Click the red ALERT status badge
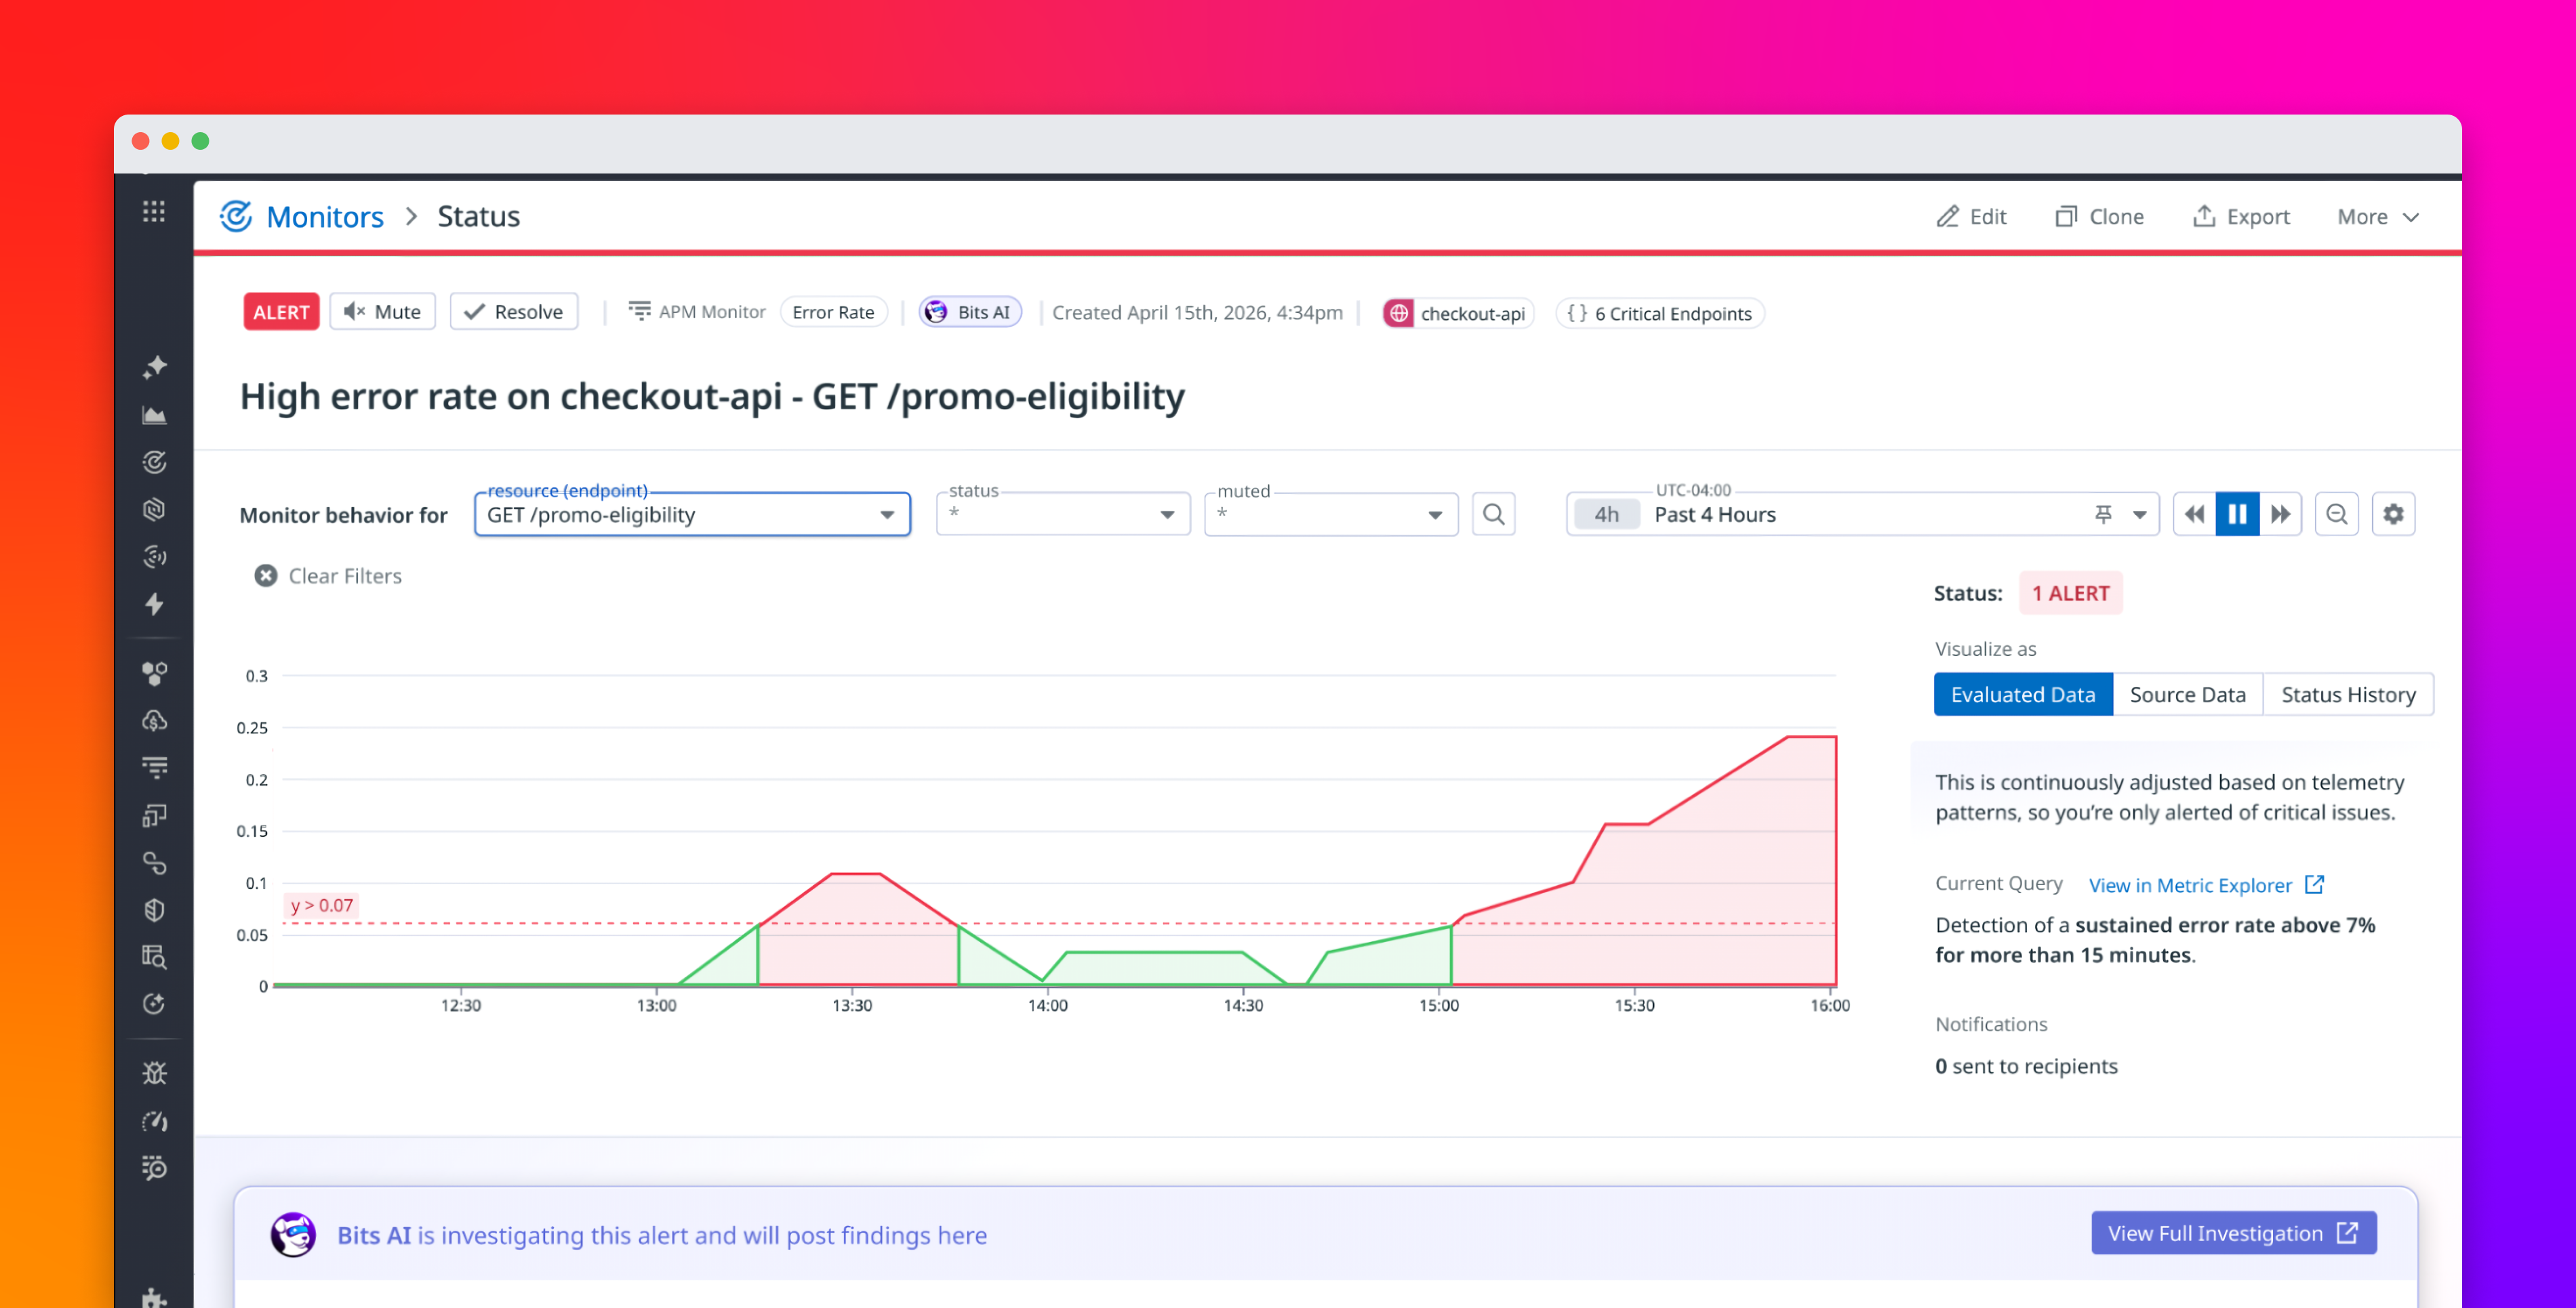Image resolution: width=2576 pixels, height=1308 pixels. (x=281, y=312)
